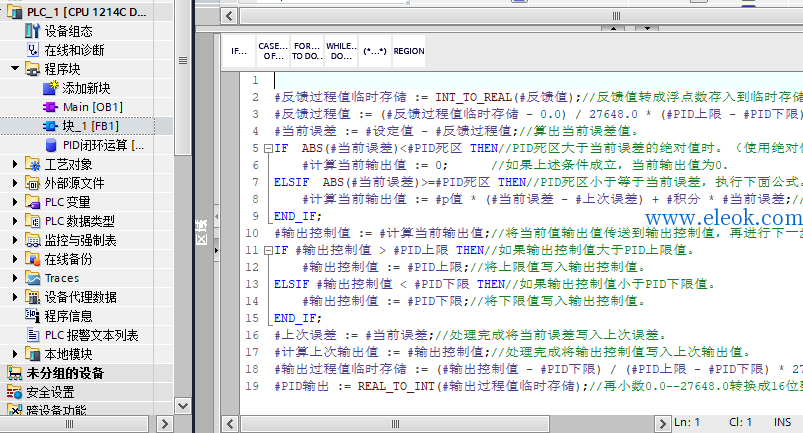Expand the Traces tree node
The image size is (803, 433).
[x=15, y=278]
